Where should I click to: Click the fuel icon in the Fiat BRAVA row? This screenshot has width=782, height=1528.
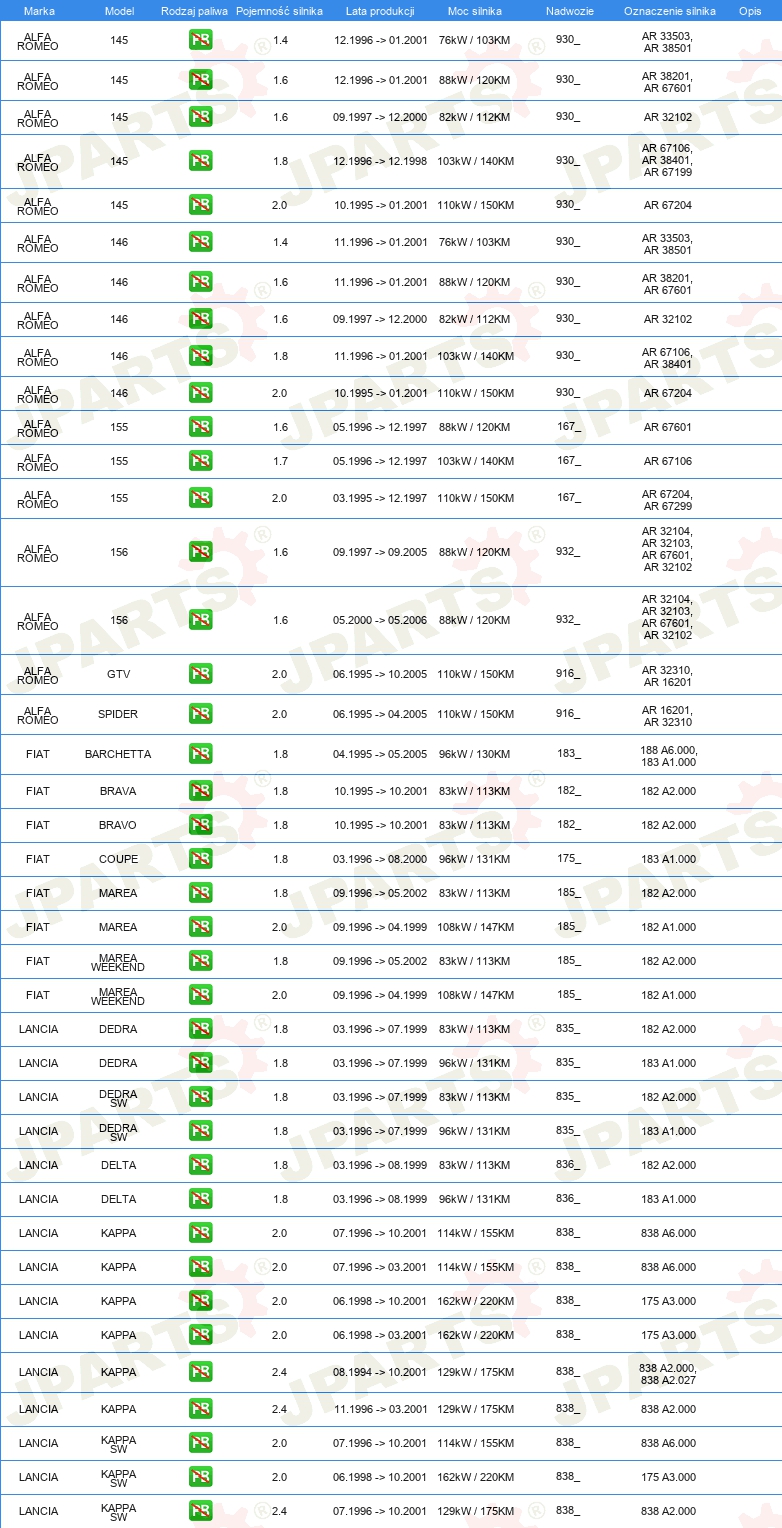pyautogui.click(x=200, y=790)
